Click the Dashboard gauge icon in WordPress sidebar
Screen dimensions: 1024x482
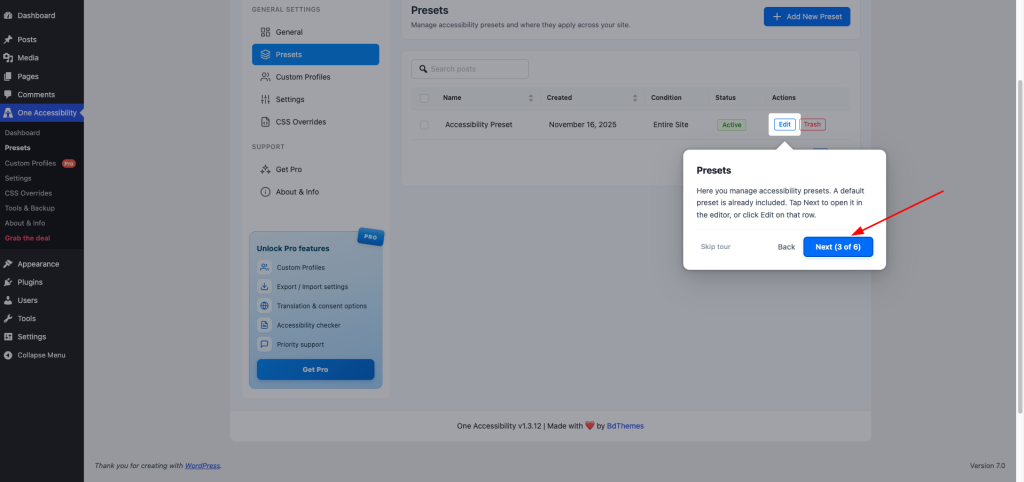coord(8,15)
